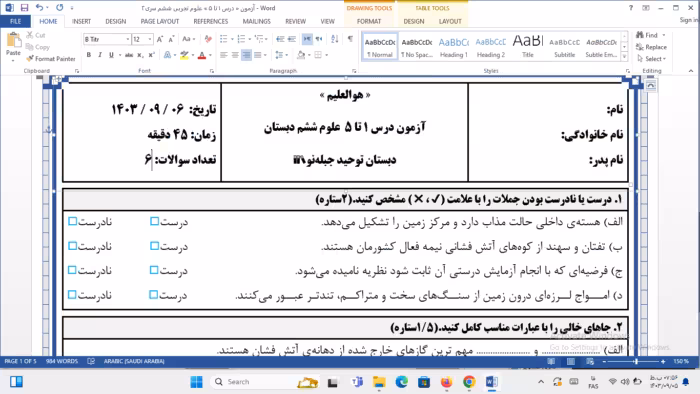Apply Heading 1 style
This screenshot has height=394, width=700.
(454, 47)
